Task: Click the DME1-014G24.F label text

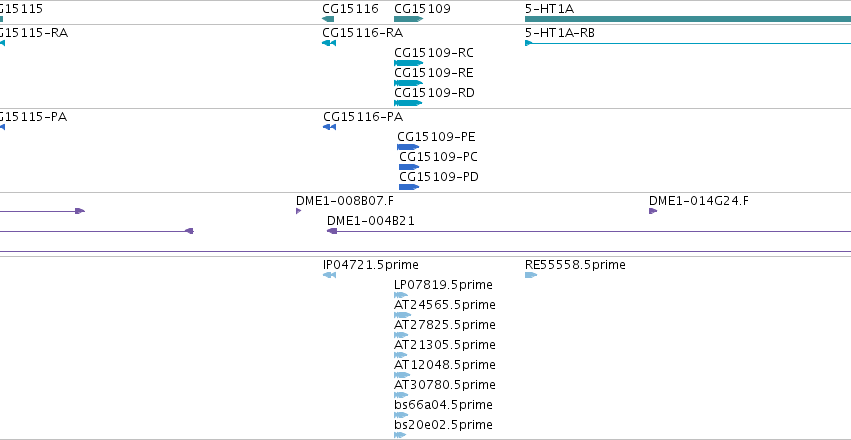Action: point(699,201)
